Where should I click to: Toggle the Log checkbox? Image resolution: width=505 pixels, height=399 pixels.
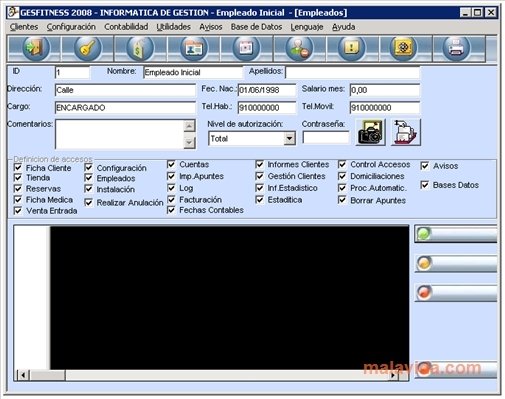point(171,188)
